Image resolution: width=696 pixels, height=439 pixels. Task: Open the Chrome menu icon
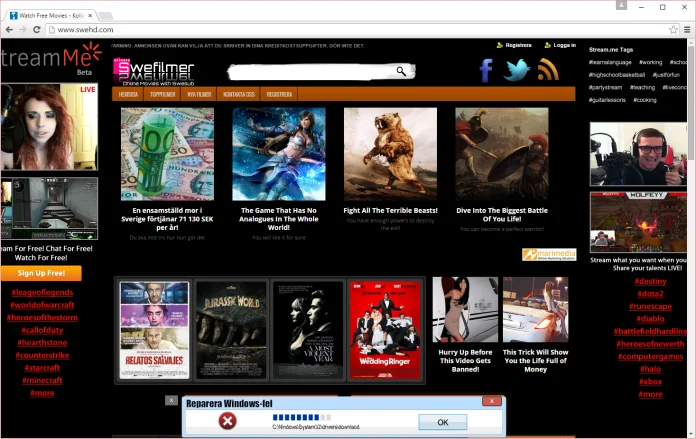[687, 29]
